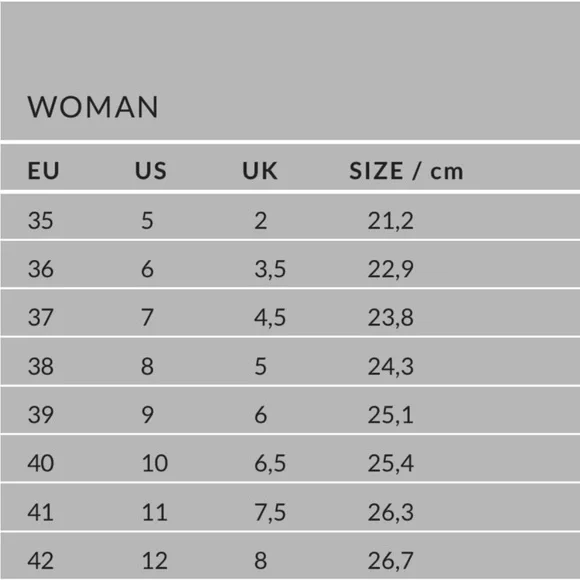Select the US column header
The image size is (580, 580).
click(151, 171)
